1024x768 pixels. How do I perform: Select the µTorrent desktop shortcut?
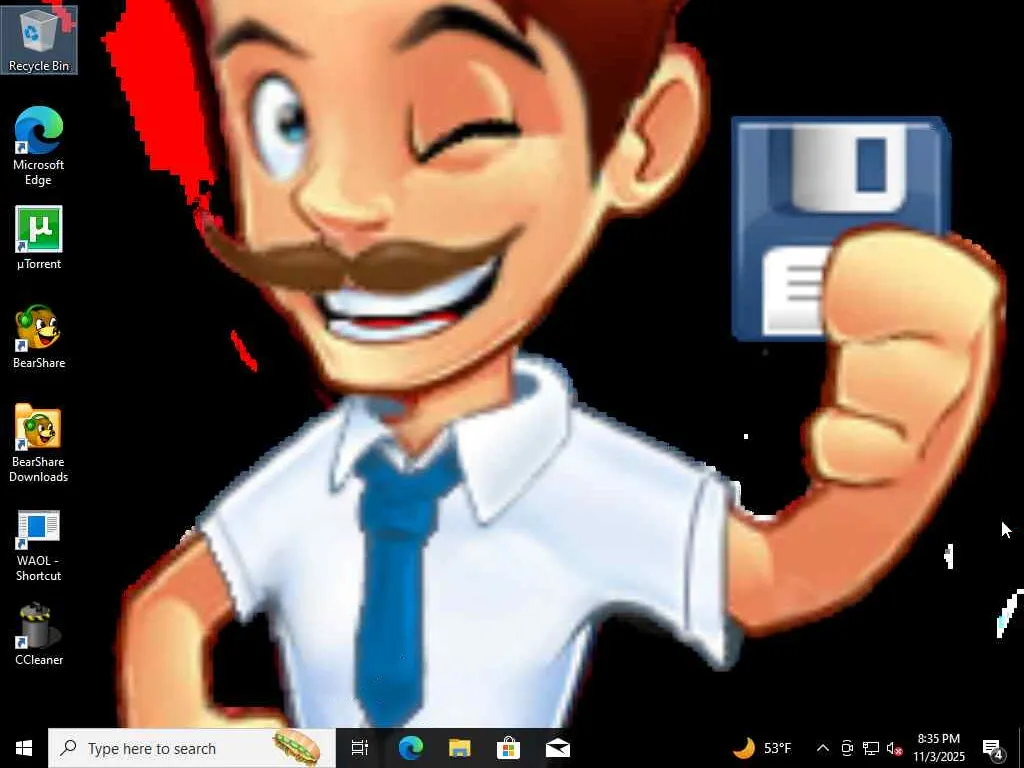click(39, 238)
